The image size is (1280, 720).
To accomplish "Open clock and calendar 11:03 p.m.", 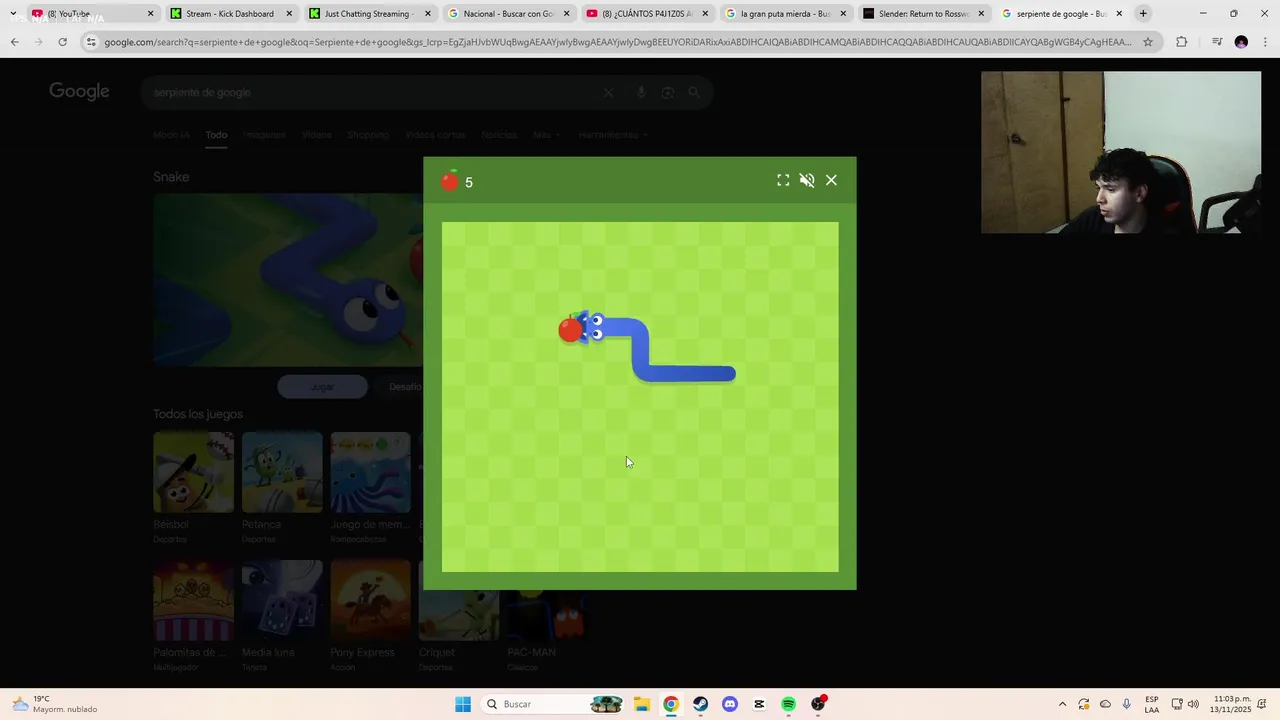I will tap(1231, 704).
